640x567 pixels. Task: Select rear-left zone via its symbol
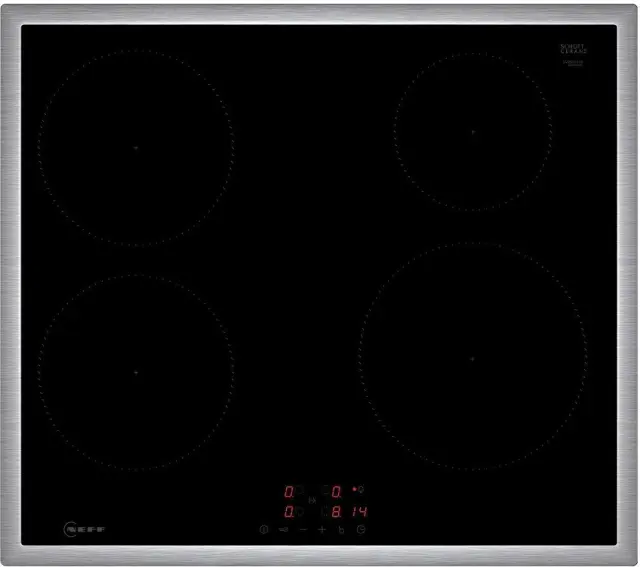tap(300, 490)
